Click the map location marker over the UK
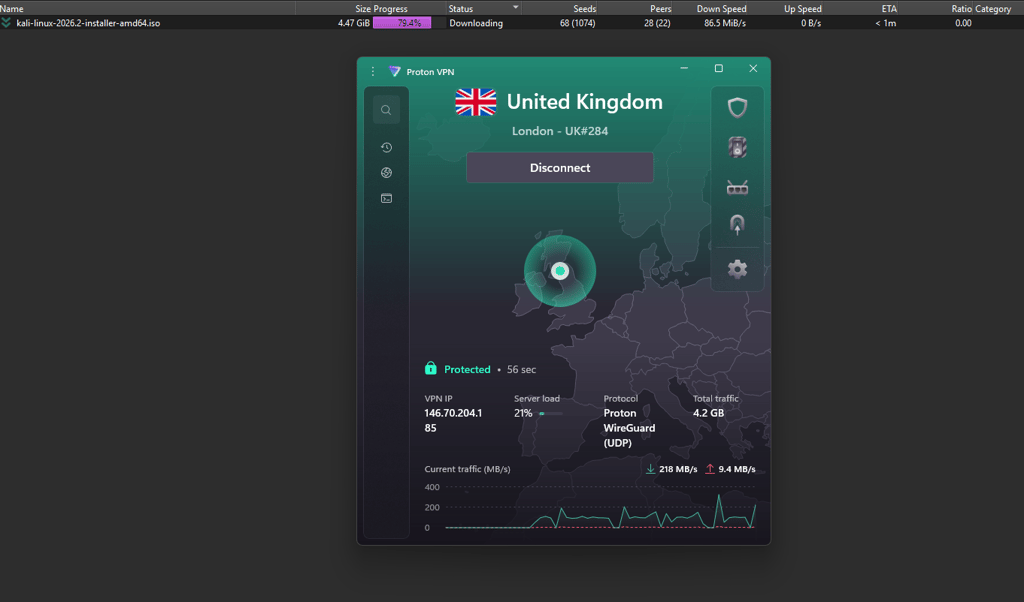1024x602 pixels. click(x=560, y=271)
